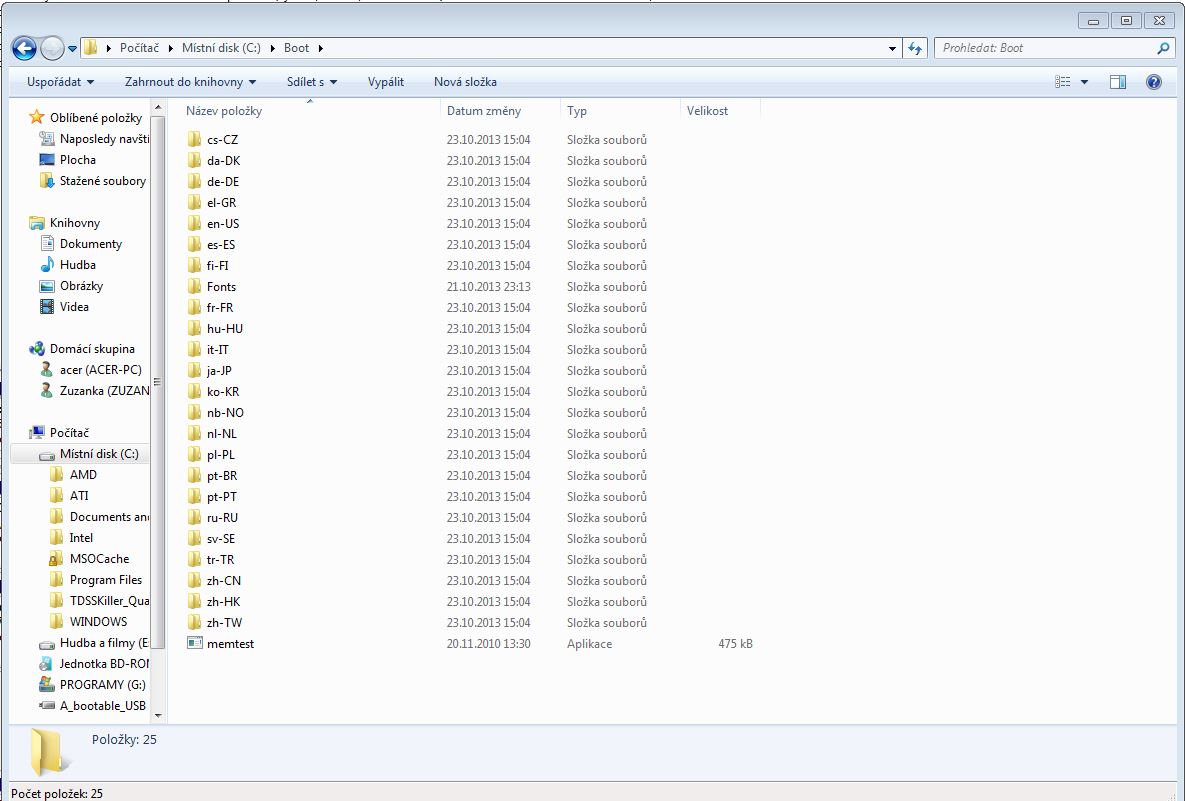Open Naposledy navštívené in sidebar
This screenshot has height=801, width=1185.
104,138
